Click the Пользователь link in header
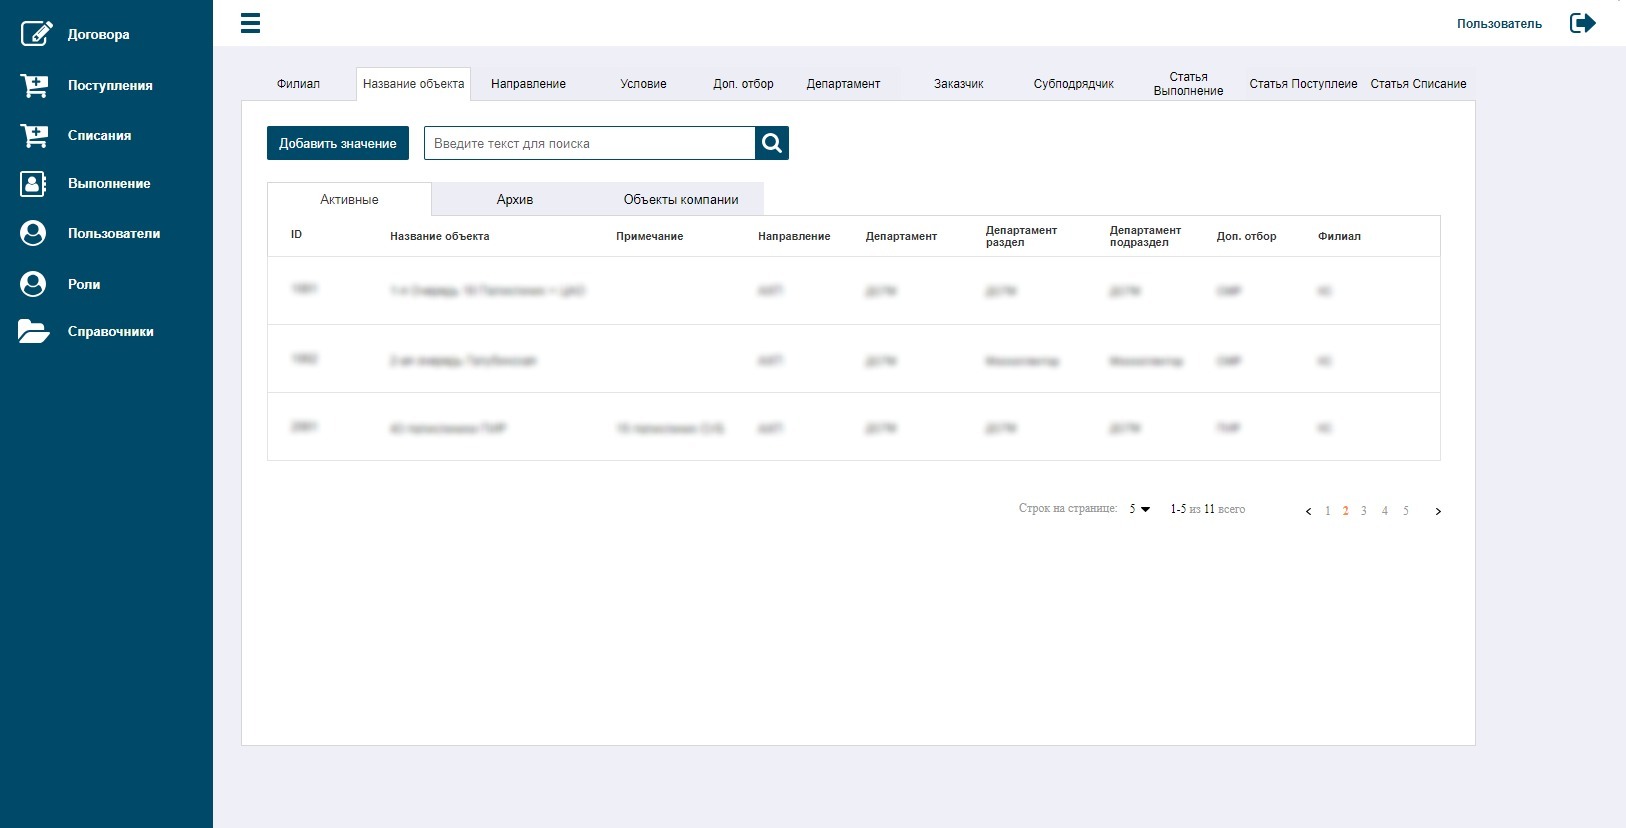Screen dimensions: 1626x828 [1499, 24]
